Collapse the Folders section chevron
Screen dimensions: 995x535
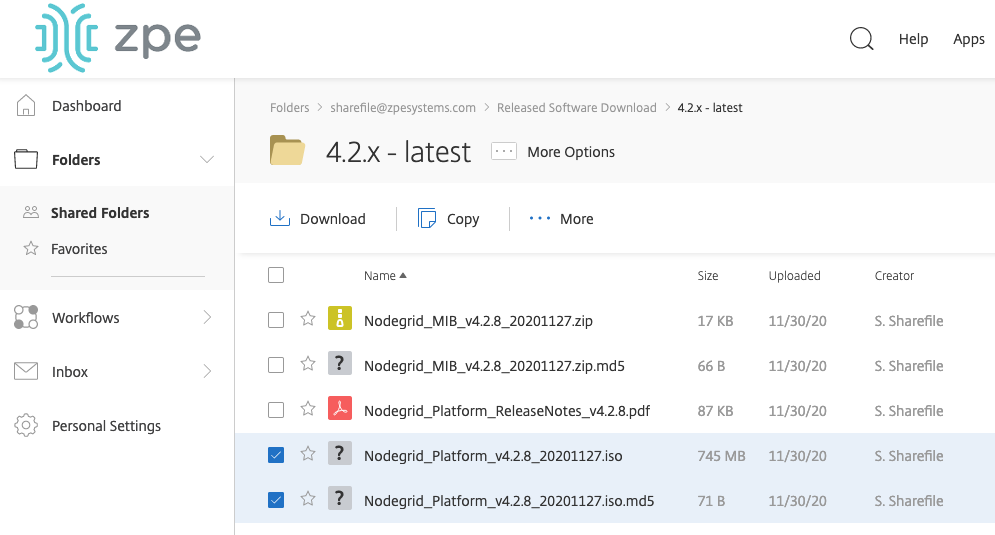click(x=207, y=159)
